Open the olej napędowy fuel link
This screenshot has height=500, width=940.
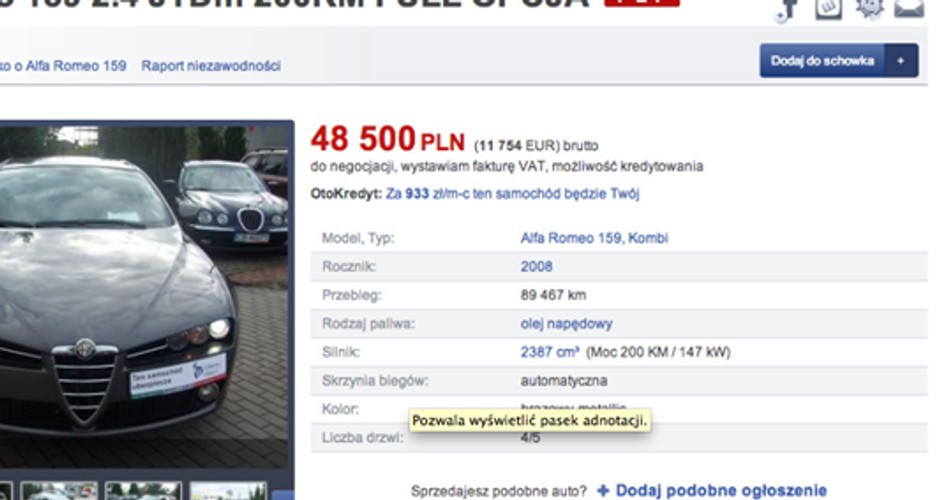(x=567, y=324)
